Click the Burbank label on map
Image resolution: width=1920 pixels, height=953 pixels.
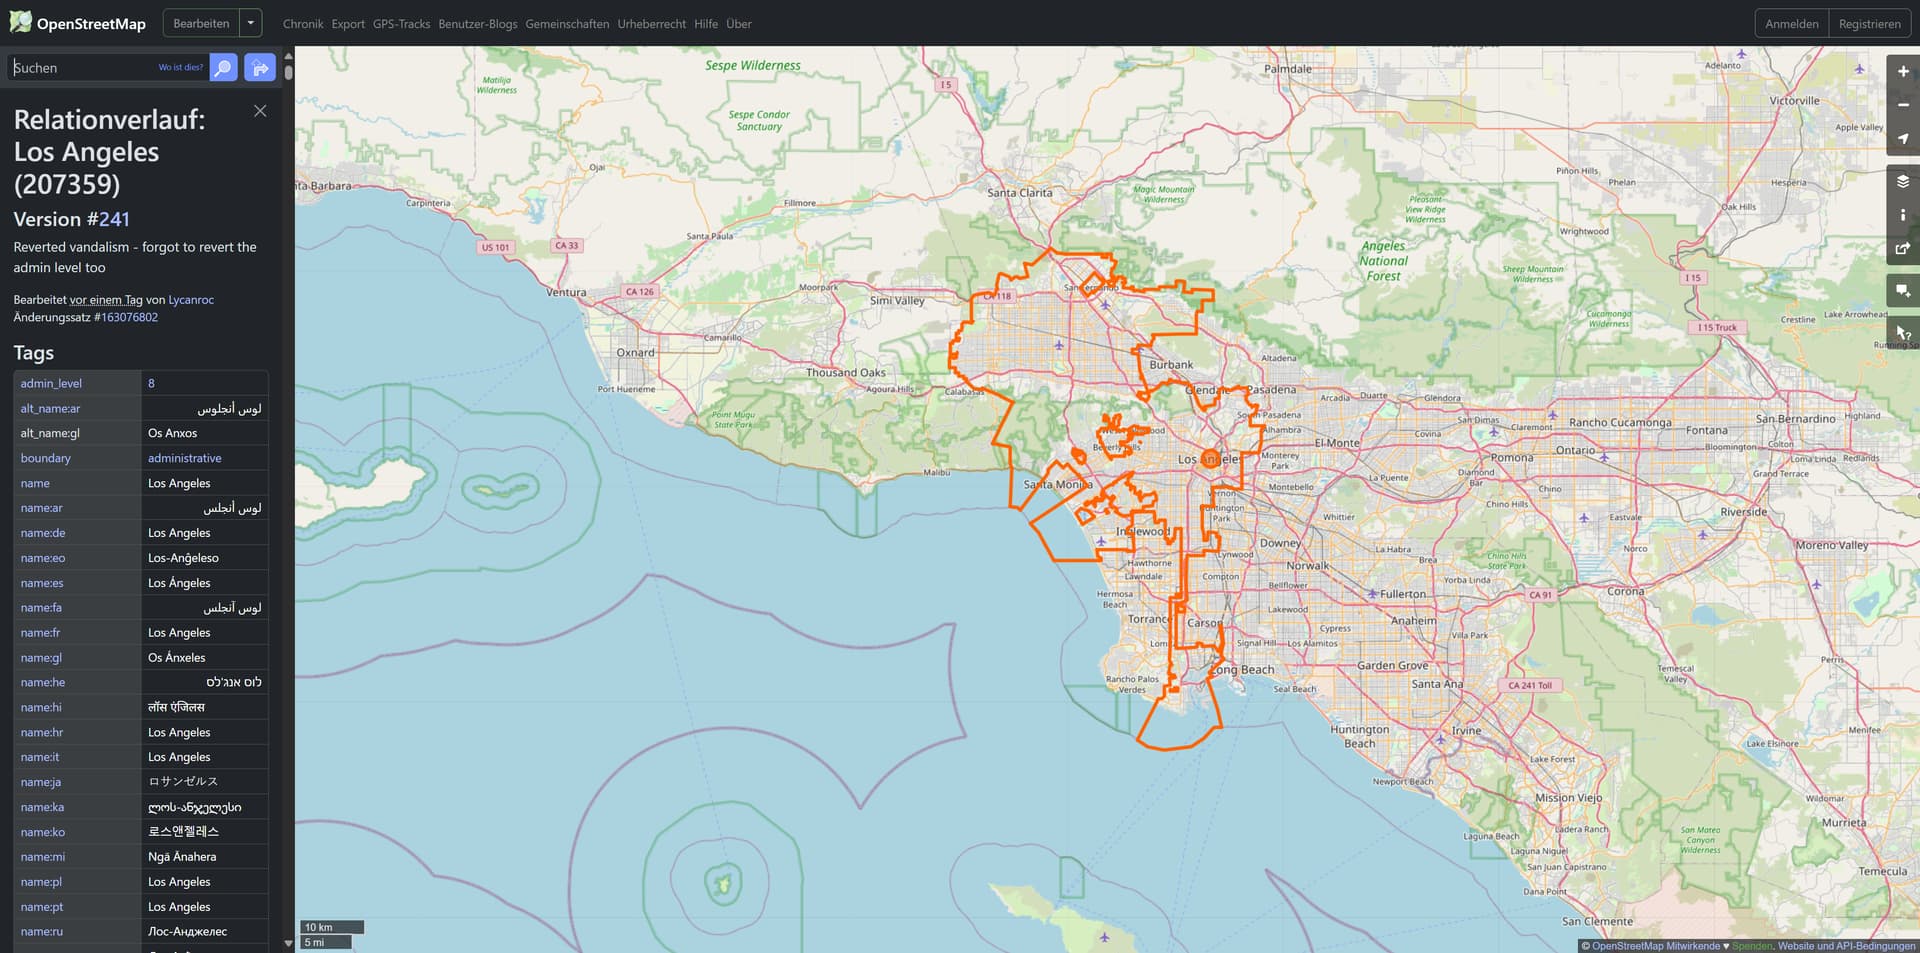1171,365
